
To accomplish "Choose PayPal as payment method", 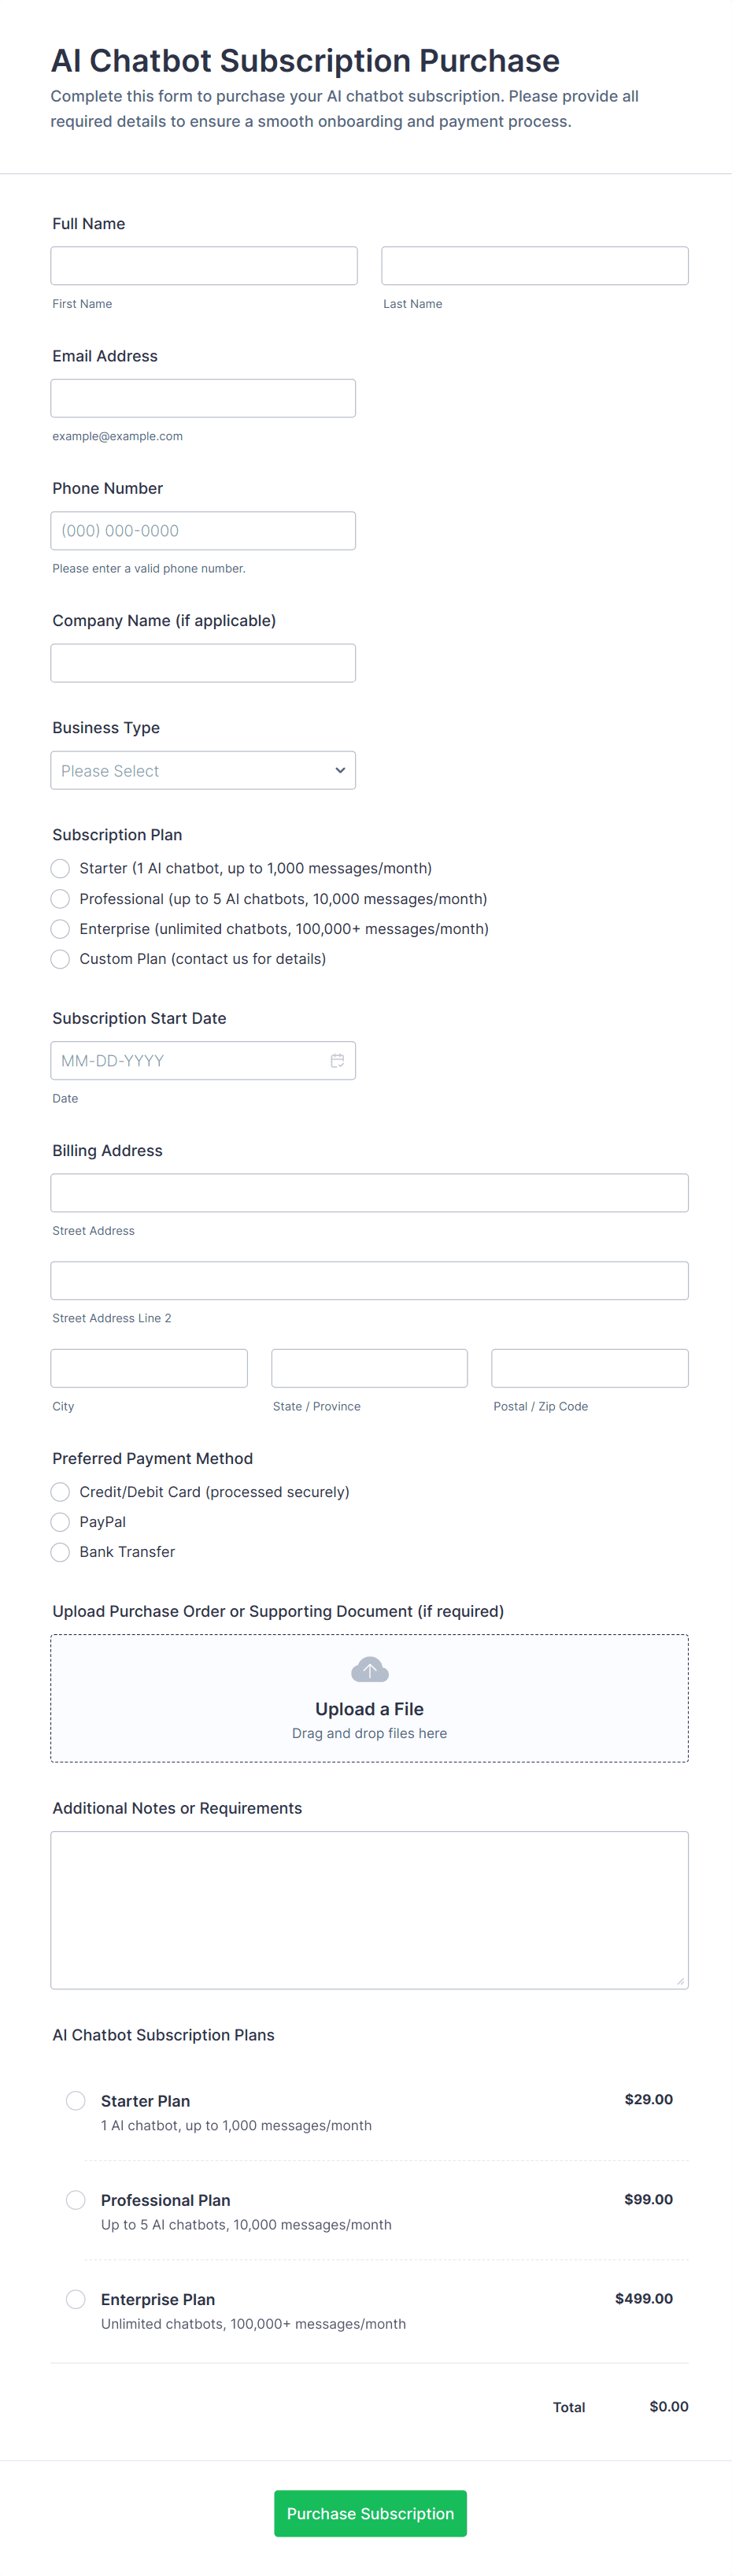I will (60, 1522).
